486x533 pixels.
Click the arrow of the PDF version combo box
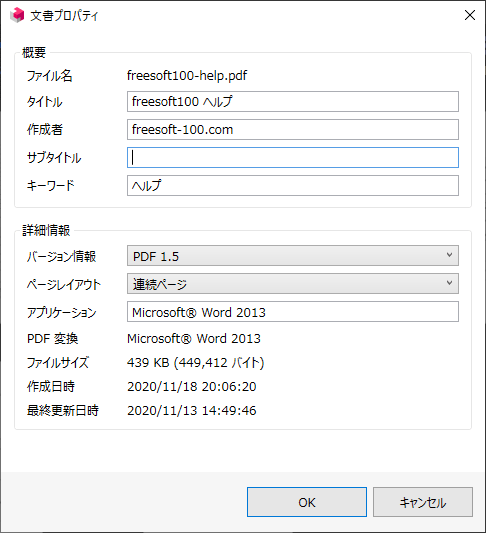tap(449, 255)
